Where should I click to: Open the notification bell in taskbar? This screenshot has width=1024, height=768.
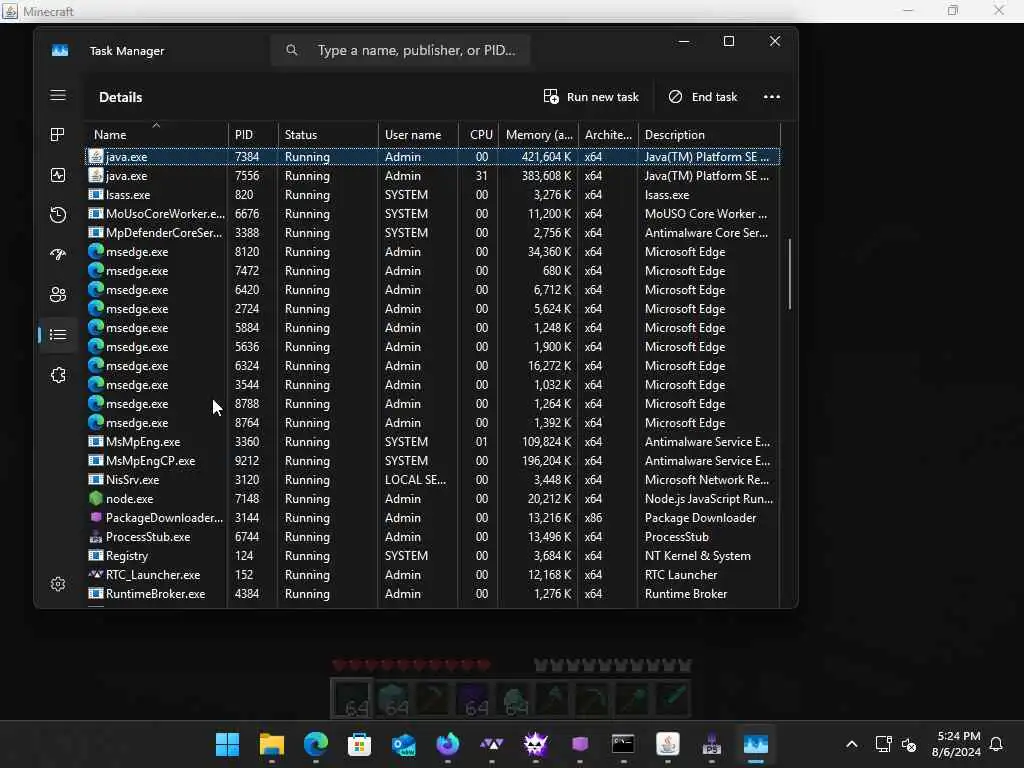coord(996,744)
